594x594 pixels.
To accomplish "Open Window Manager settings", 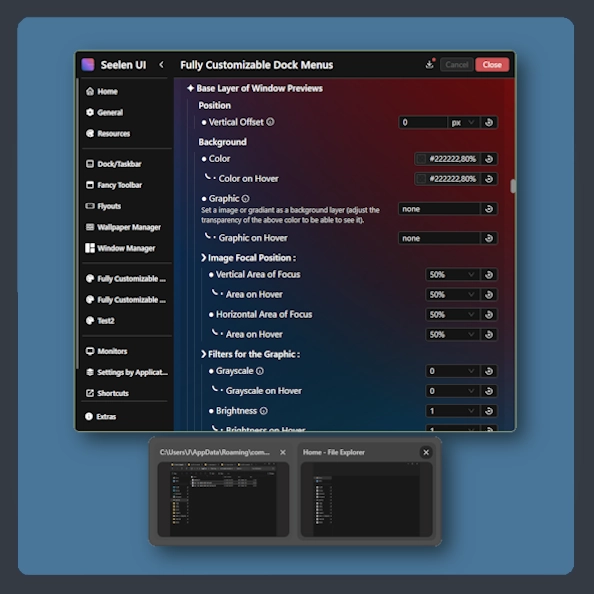I will click(120, 248).
